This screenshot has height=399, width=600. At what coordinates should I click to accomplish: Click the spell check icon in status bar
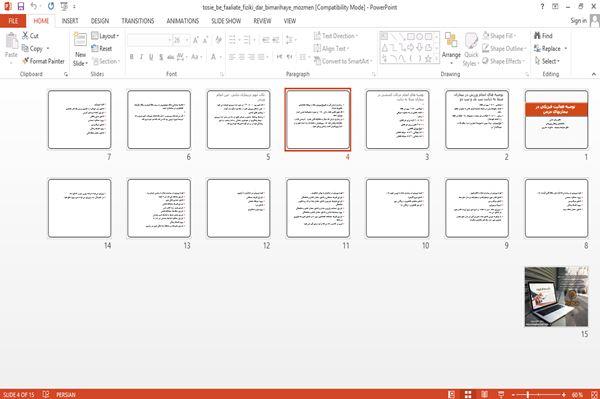click(46, 394)
